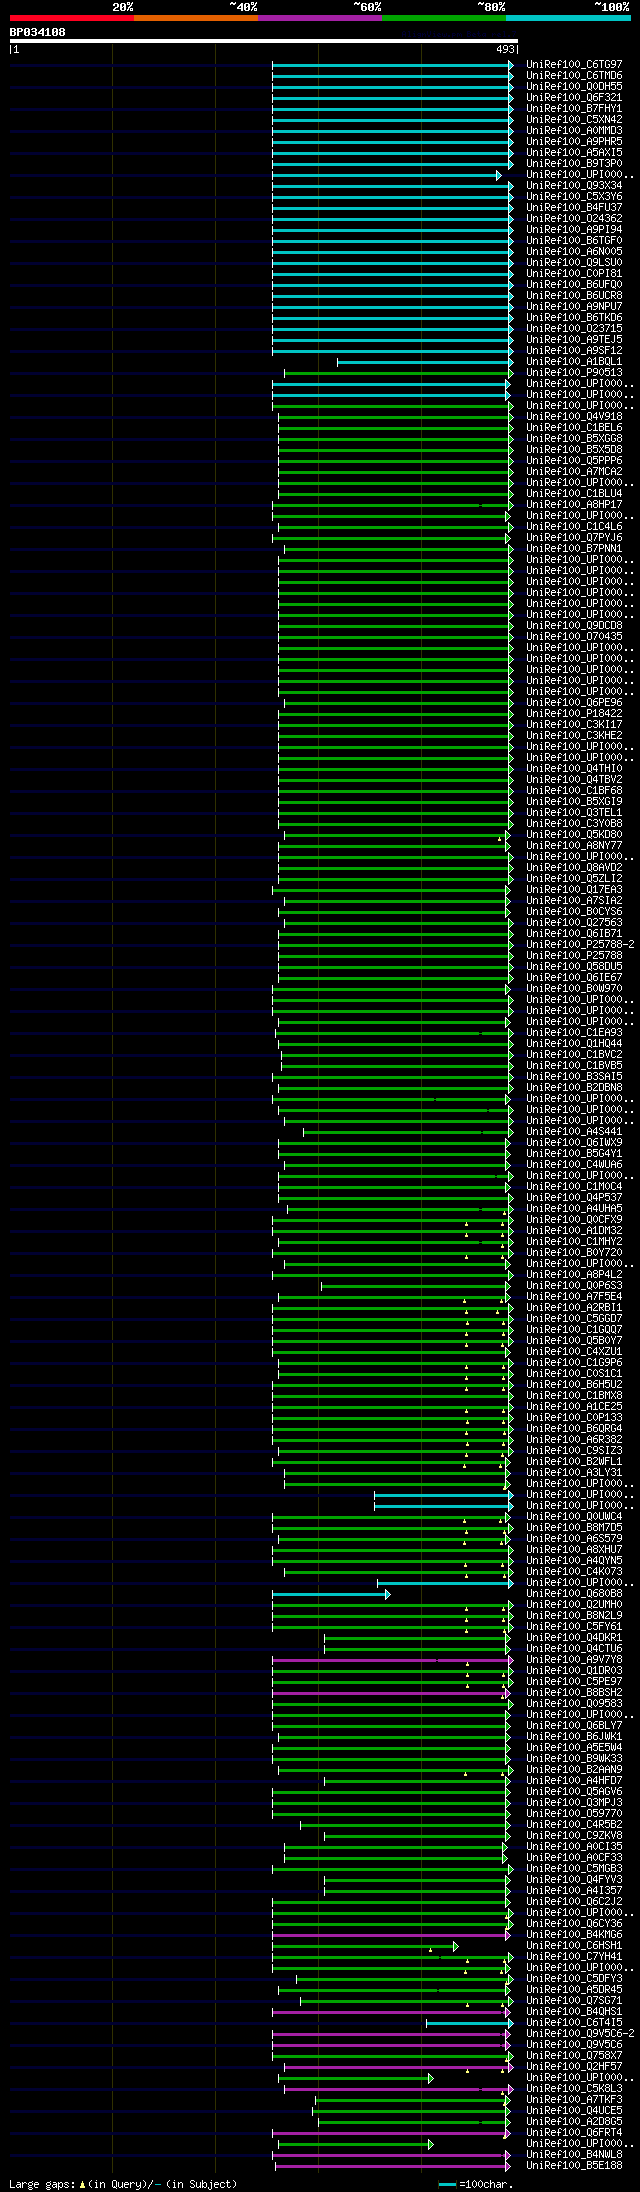640x2192 pixels.
Task: Click the purple bar for UniRef100_A9V7Y8
Action: click(392, 1660)
